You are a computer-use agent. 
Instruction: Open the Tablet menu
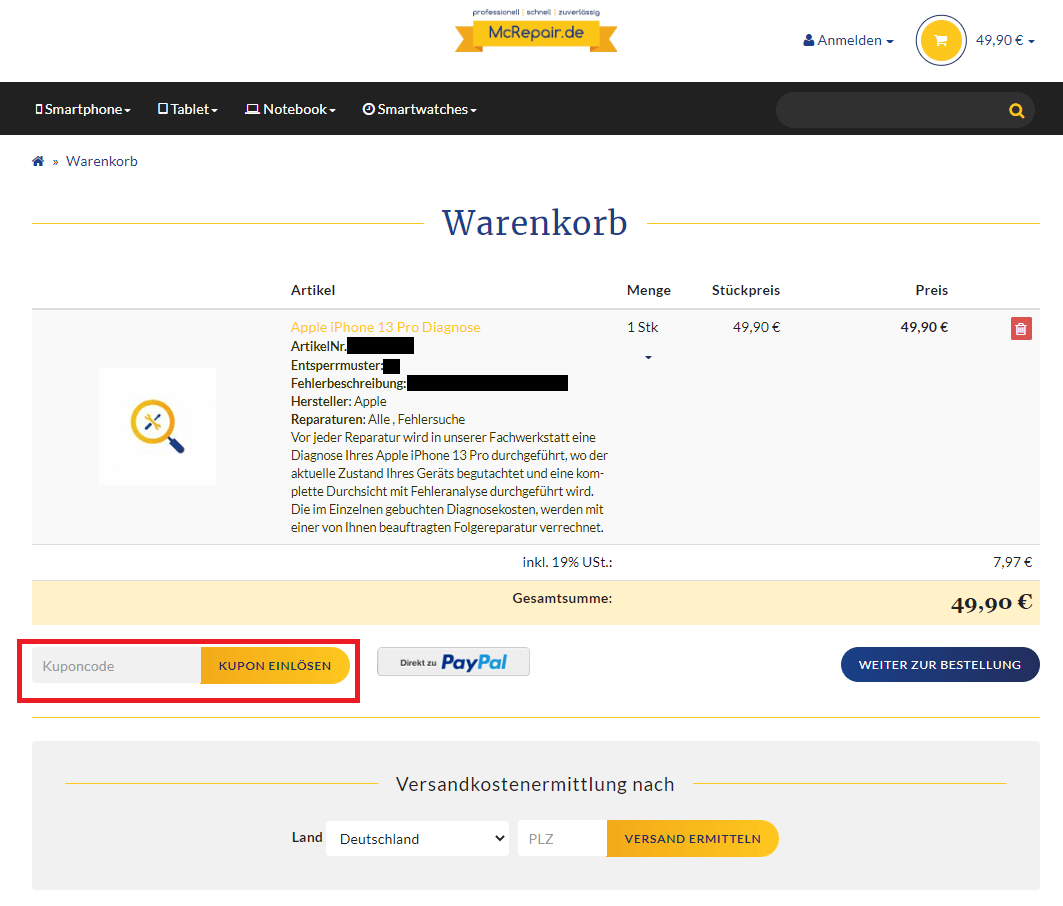188,109
